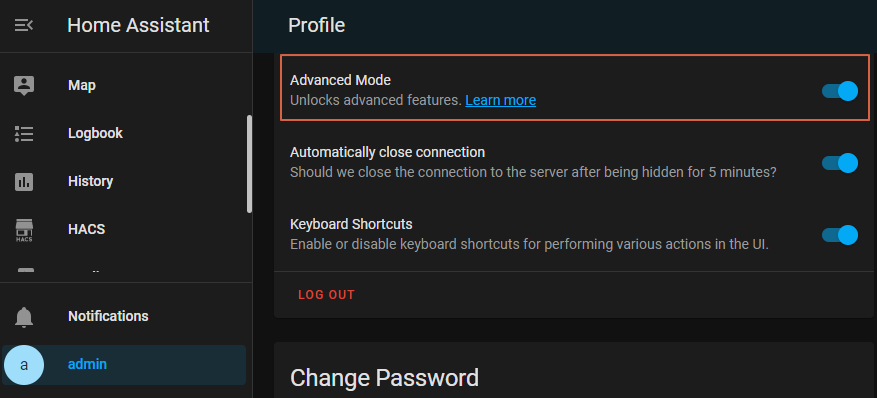Click the Logbook list icon
The width and height of the screenshot is (877, 398).
[24, 134]
